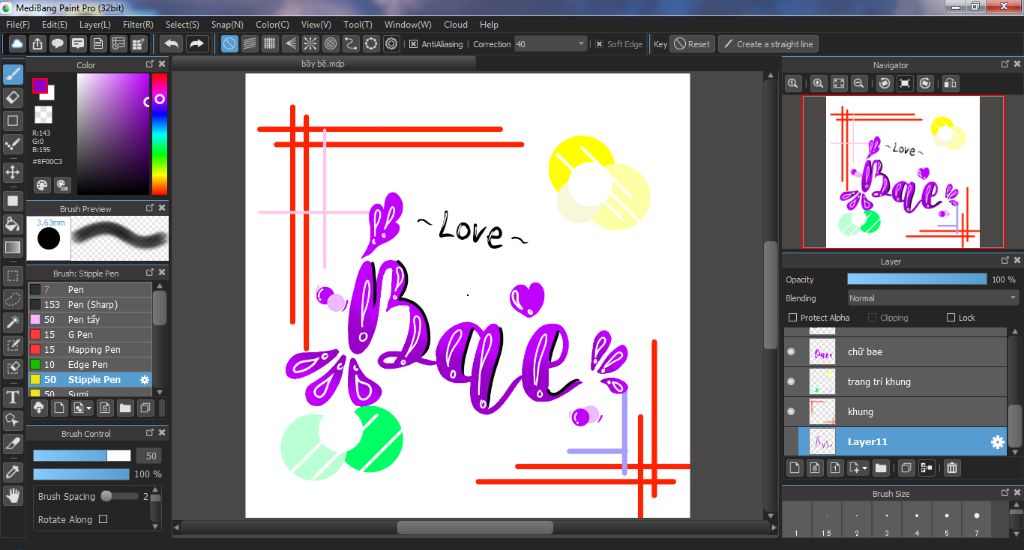
Task: Hide the chữ bae layer
Action: pos(791,351)
